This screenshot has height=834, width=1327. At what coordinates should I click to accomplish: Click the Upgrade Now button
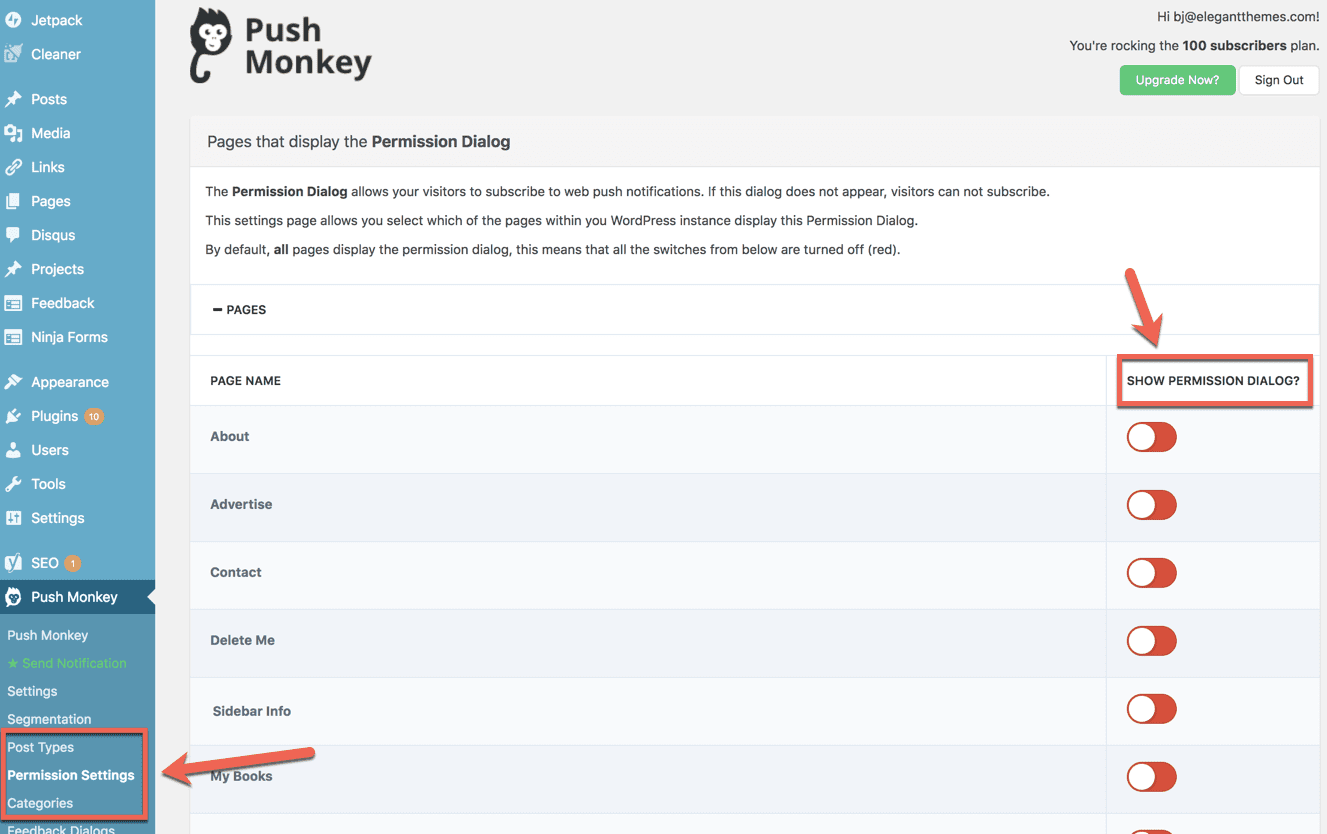pyautogui.click(x=1177, y=80)
